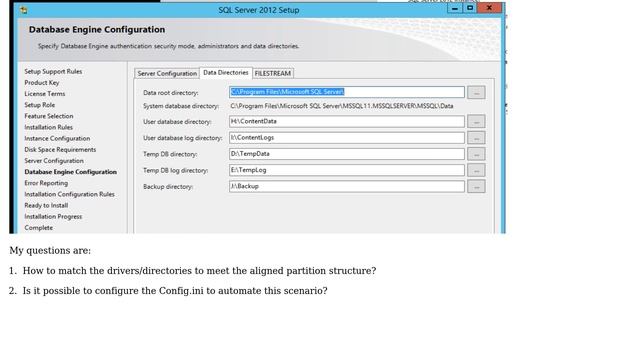Close the SQL Server 2012 Setup window
Screen dimensions: 640x360
click(x=489, y=8)
